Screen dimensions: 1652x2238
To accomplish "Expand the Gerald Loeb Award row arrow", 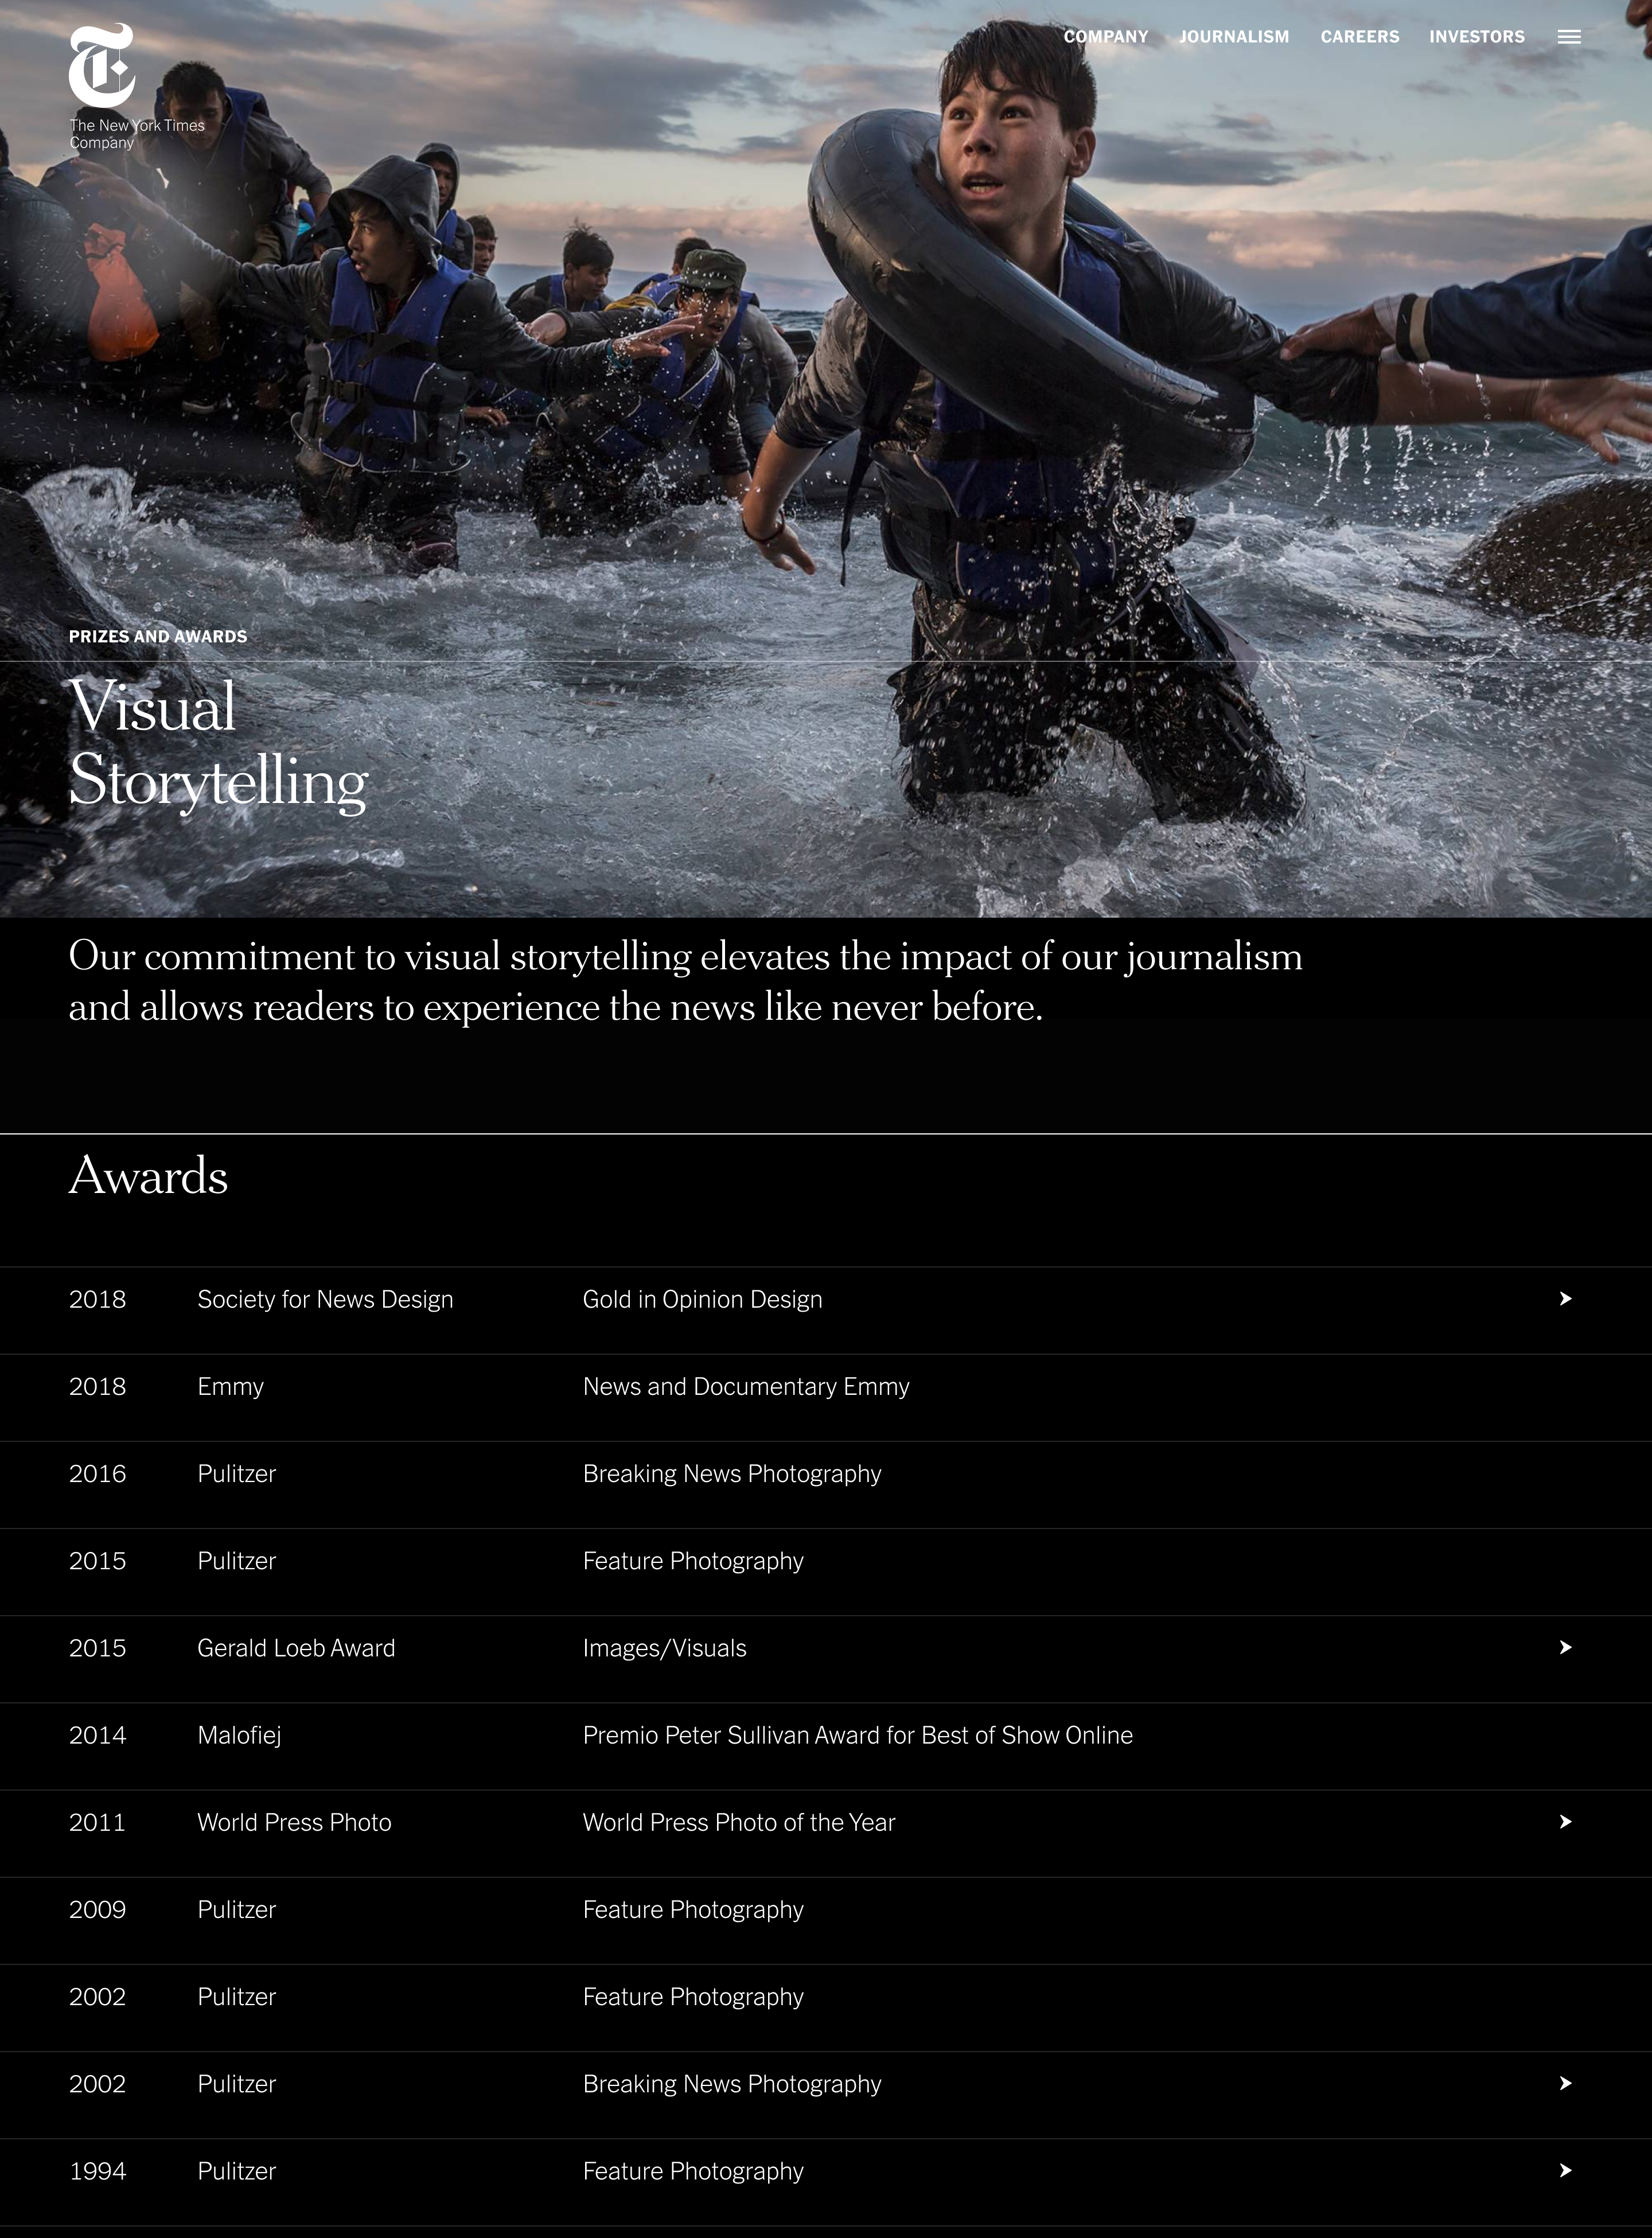I will tap(1566, 1647).
